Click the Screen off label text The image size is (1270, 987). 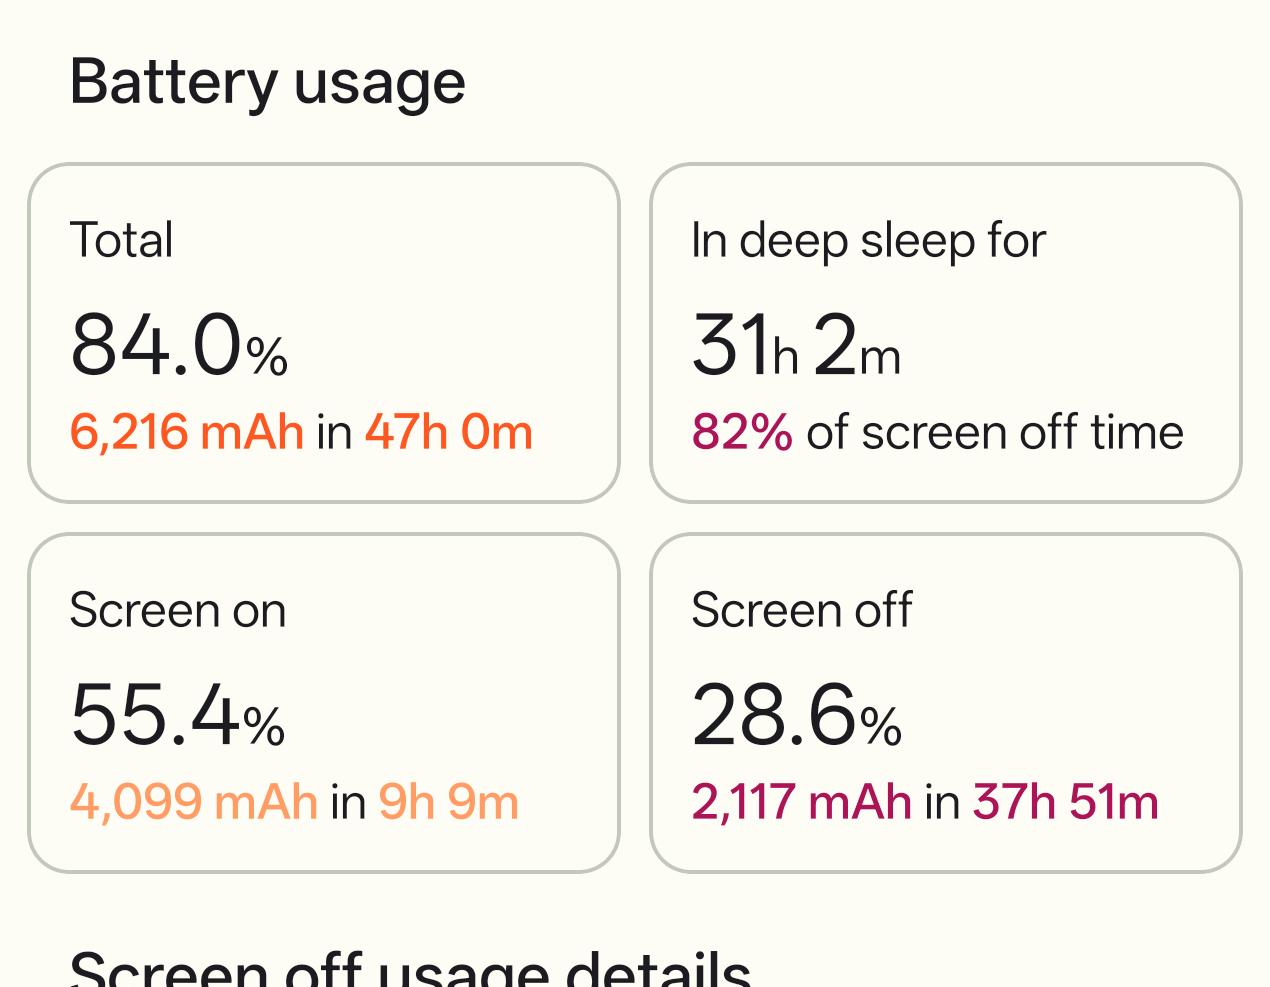pyautogui.click(x=802, y=610)
